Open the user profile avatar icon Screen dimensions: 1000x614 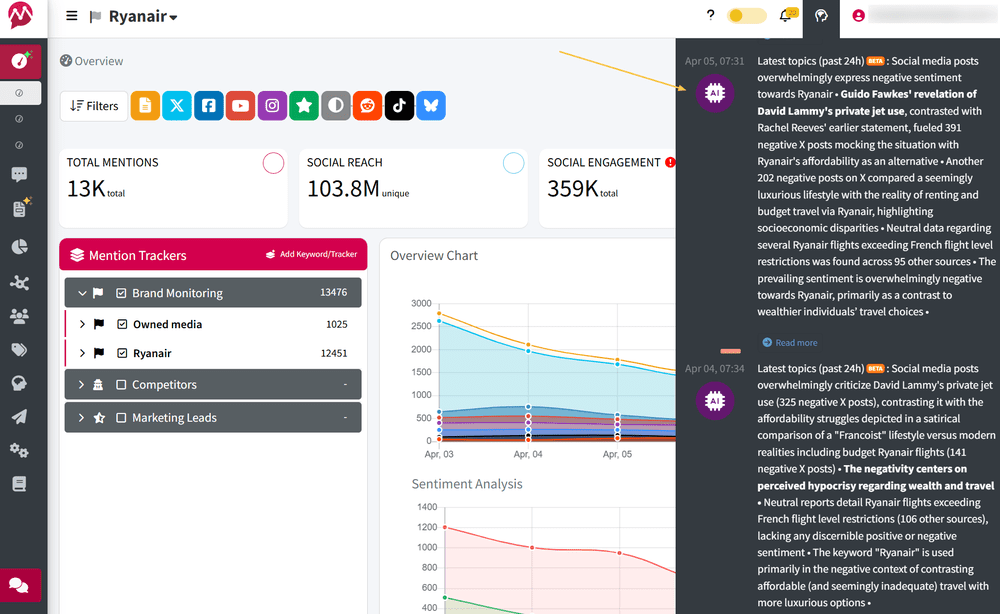[x=858, y=16]
